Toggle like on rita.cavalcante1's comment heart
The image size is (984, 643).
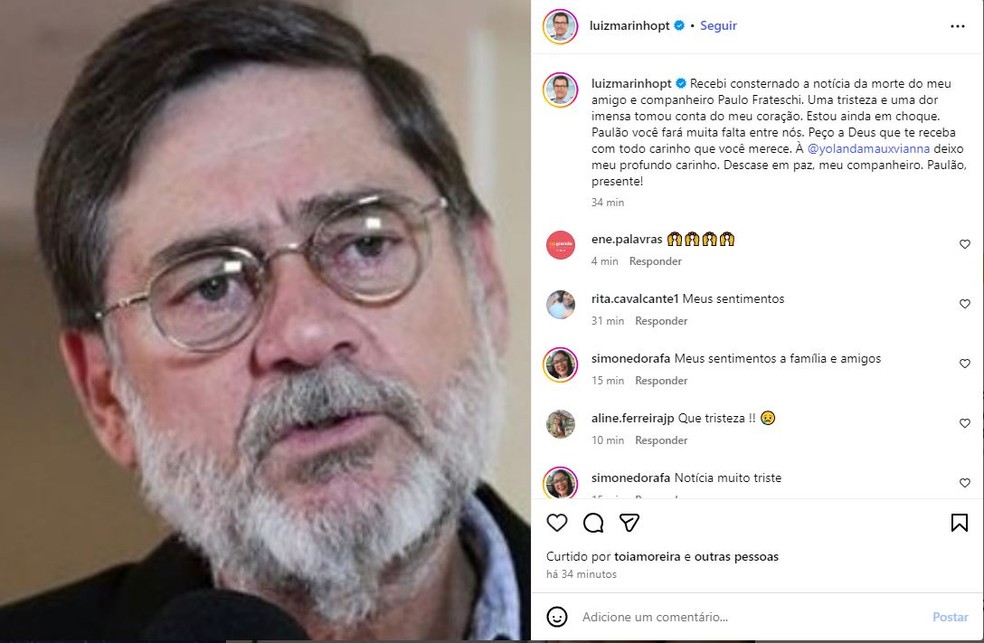click(965, 304)
